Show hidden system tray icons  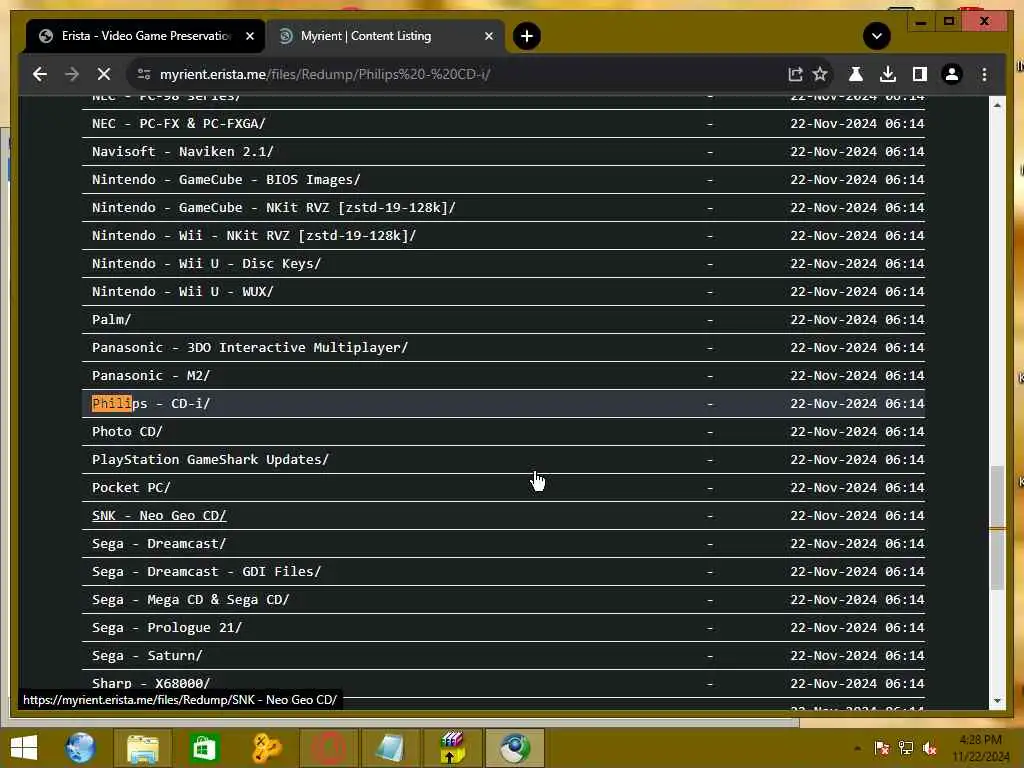point(857,748)
